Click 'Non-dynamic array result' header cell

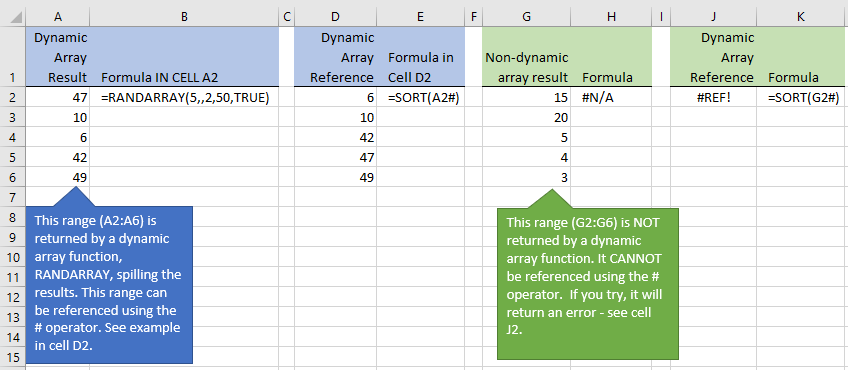pyautogui.click(x=526, y=56)
